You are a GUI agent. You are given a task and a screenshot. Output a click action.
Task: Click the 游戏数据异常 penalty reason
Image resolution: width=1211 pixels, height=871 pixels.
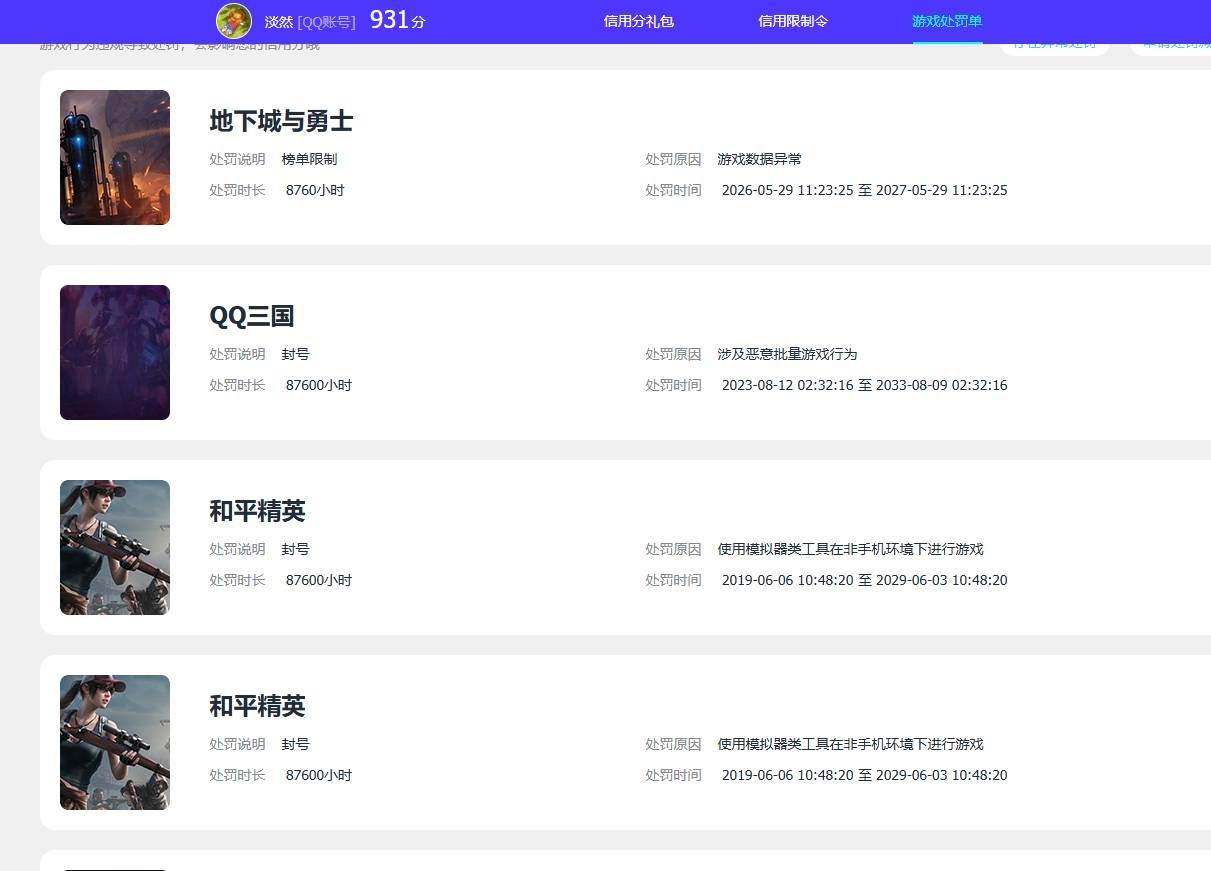tap(759, 159)
